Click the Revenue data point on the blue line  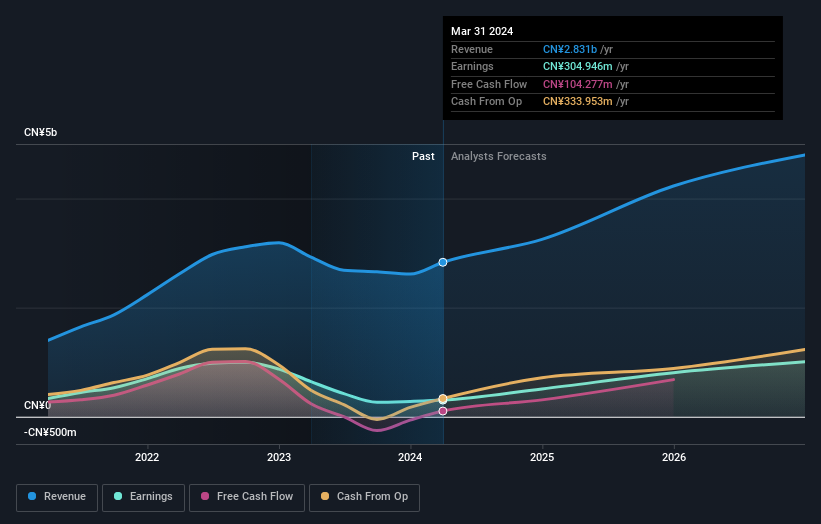click(x=443, y=262)
